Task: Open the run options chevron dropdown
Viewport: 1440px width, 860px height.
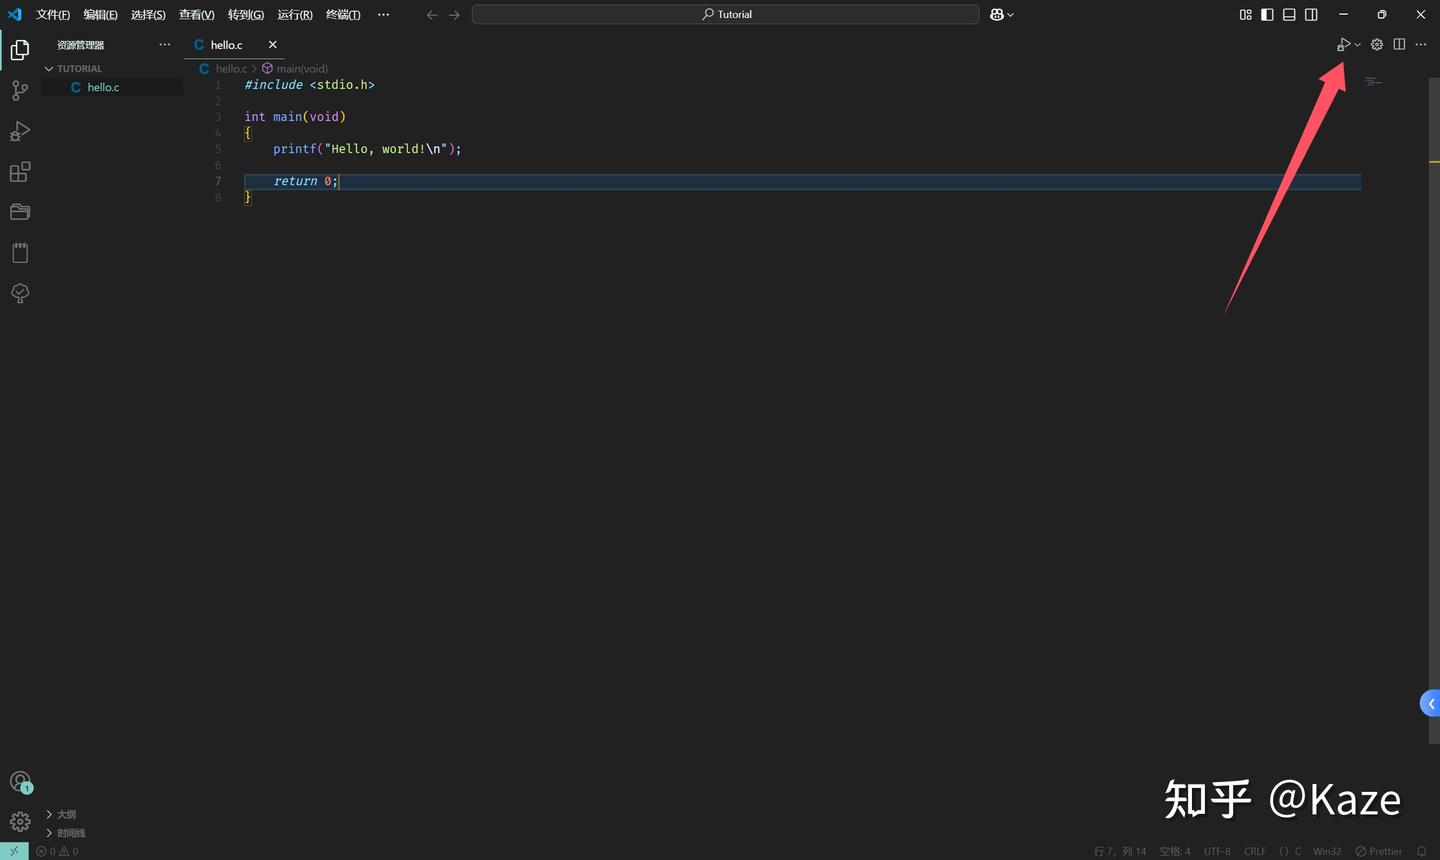Action: tap(1357, 44)
